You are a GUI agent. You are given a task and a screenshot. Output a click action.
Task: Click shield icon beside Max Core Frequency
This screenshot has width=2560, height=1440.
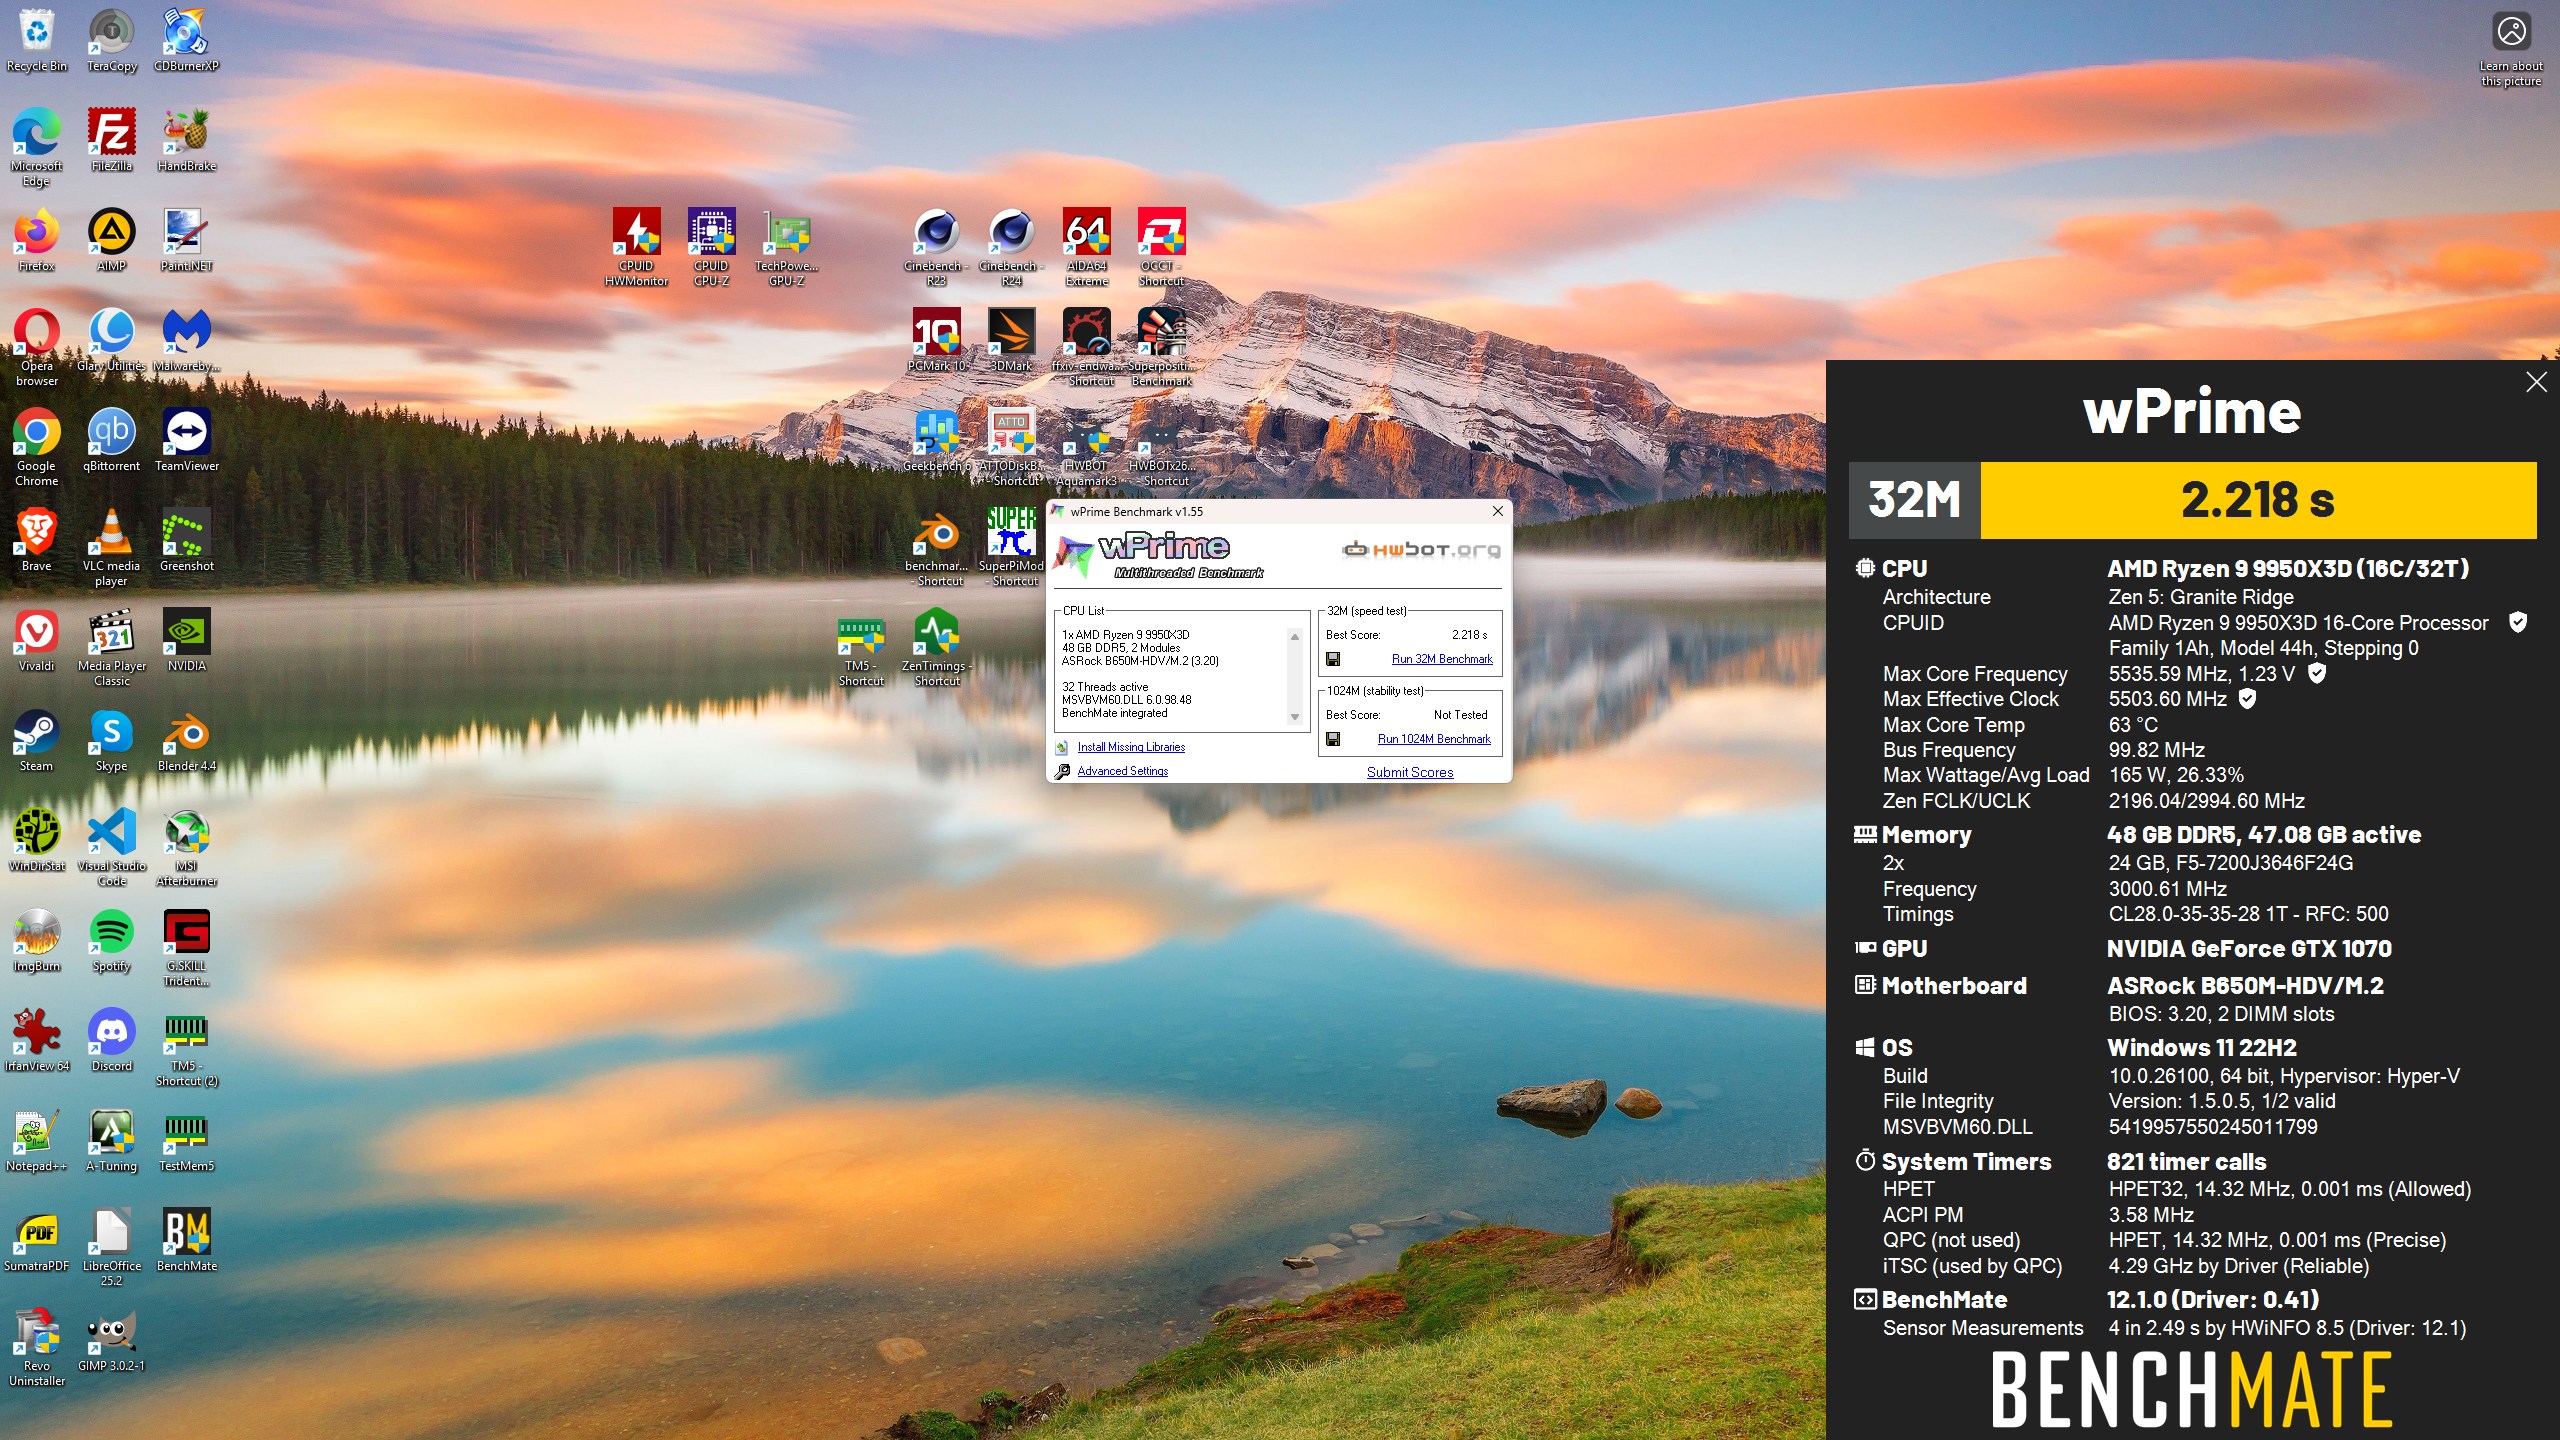[2316, 673]
